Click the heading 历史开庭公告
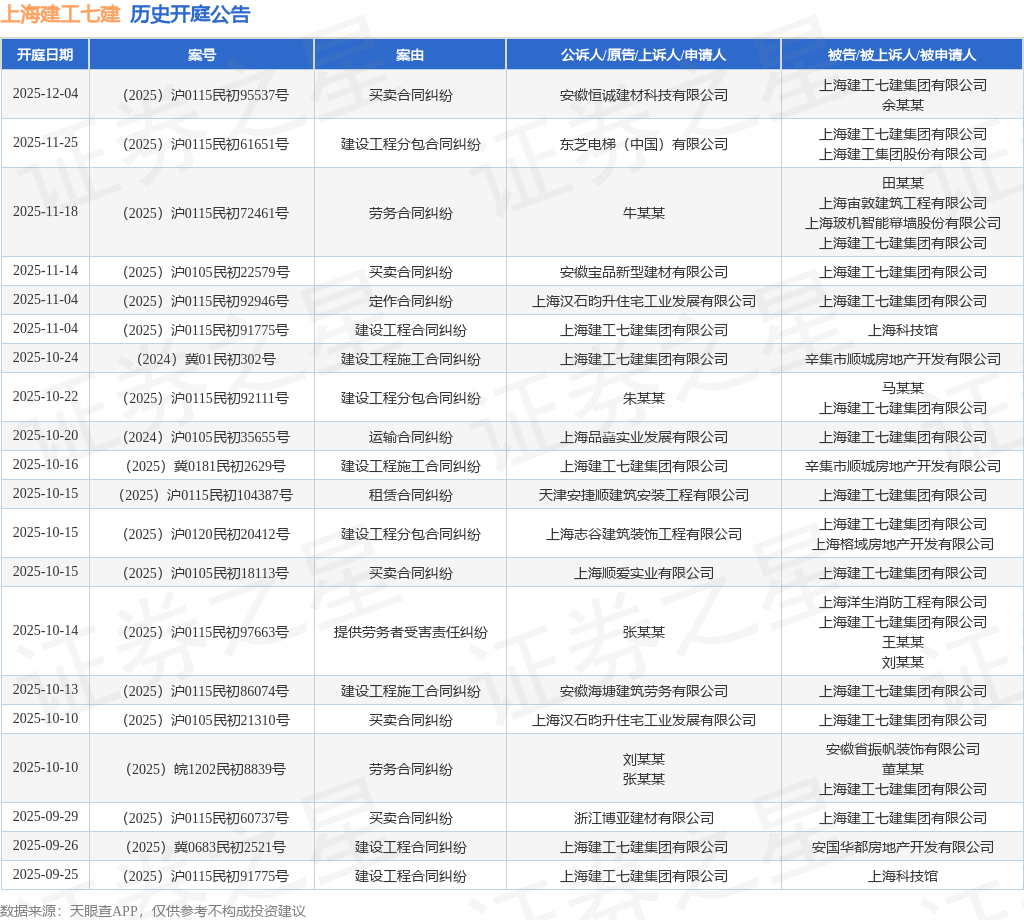Screen dimensions: 1024x920 pos(190,14)
